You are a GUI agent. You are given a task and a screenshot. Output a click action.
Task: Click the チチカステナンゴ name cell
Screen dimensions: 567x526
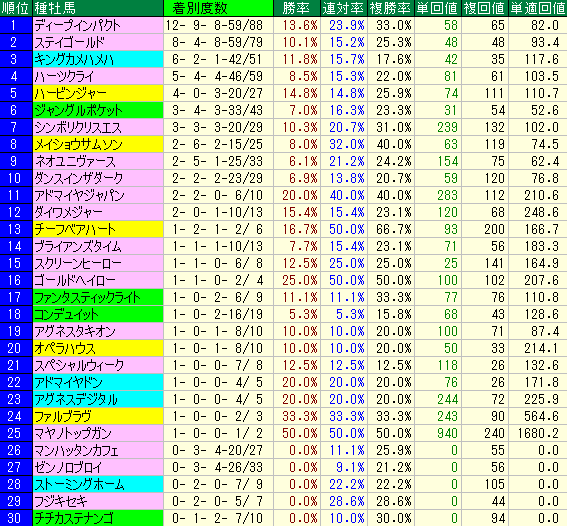pyautogui.click(x=98, y=518)
